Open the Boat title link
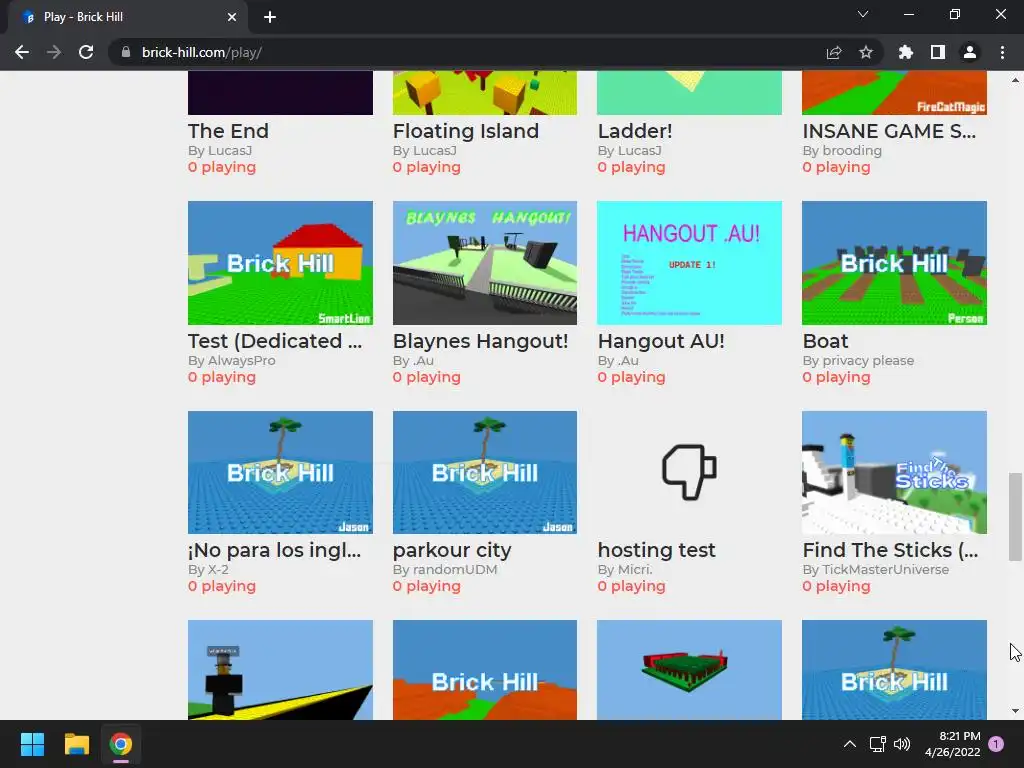 tap(825, 341)
